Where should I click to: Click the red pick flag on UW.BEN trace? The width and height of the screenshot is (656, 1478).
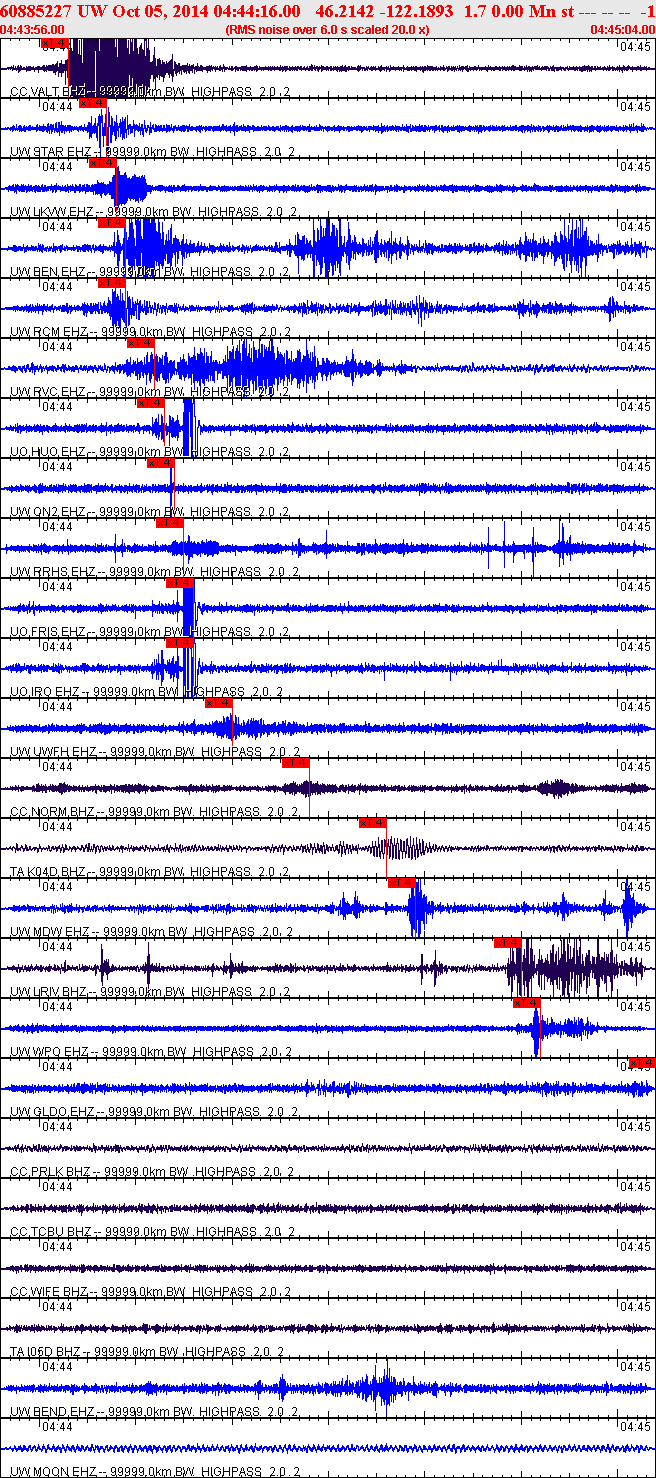pyautogui.click(x=112, y=223)
